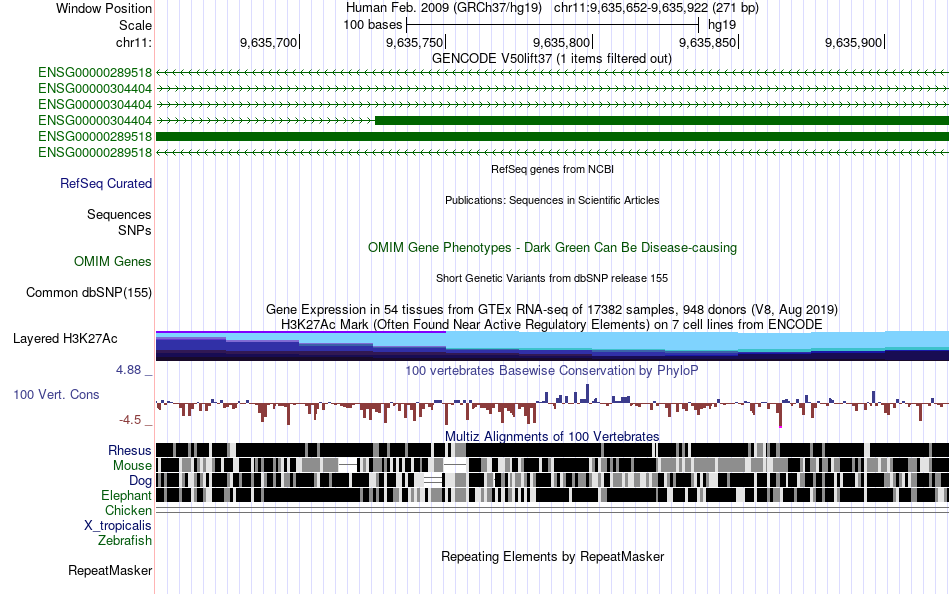Viewport: 950px width, 594px height.
Task: Click the 9,635,850 ruler position
Action: click(x=708, y=42)
